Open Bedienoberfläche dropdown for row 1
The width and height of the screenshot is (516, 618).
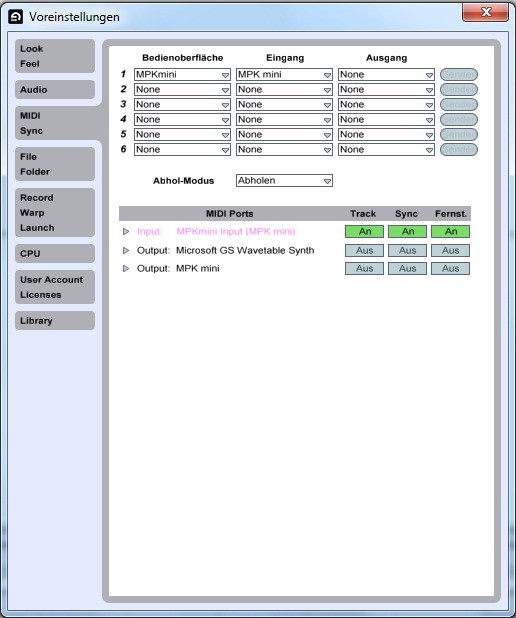(182, 74)
